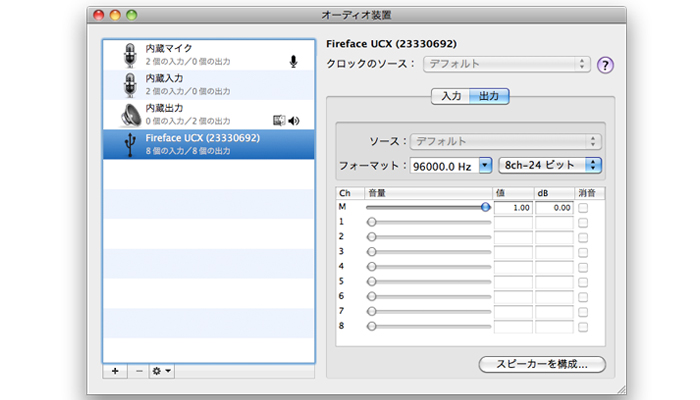Add a device with the plus button
700x400 pixels.
pos(115,371)
